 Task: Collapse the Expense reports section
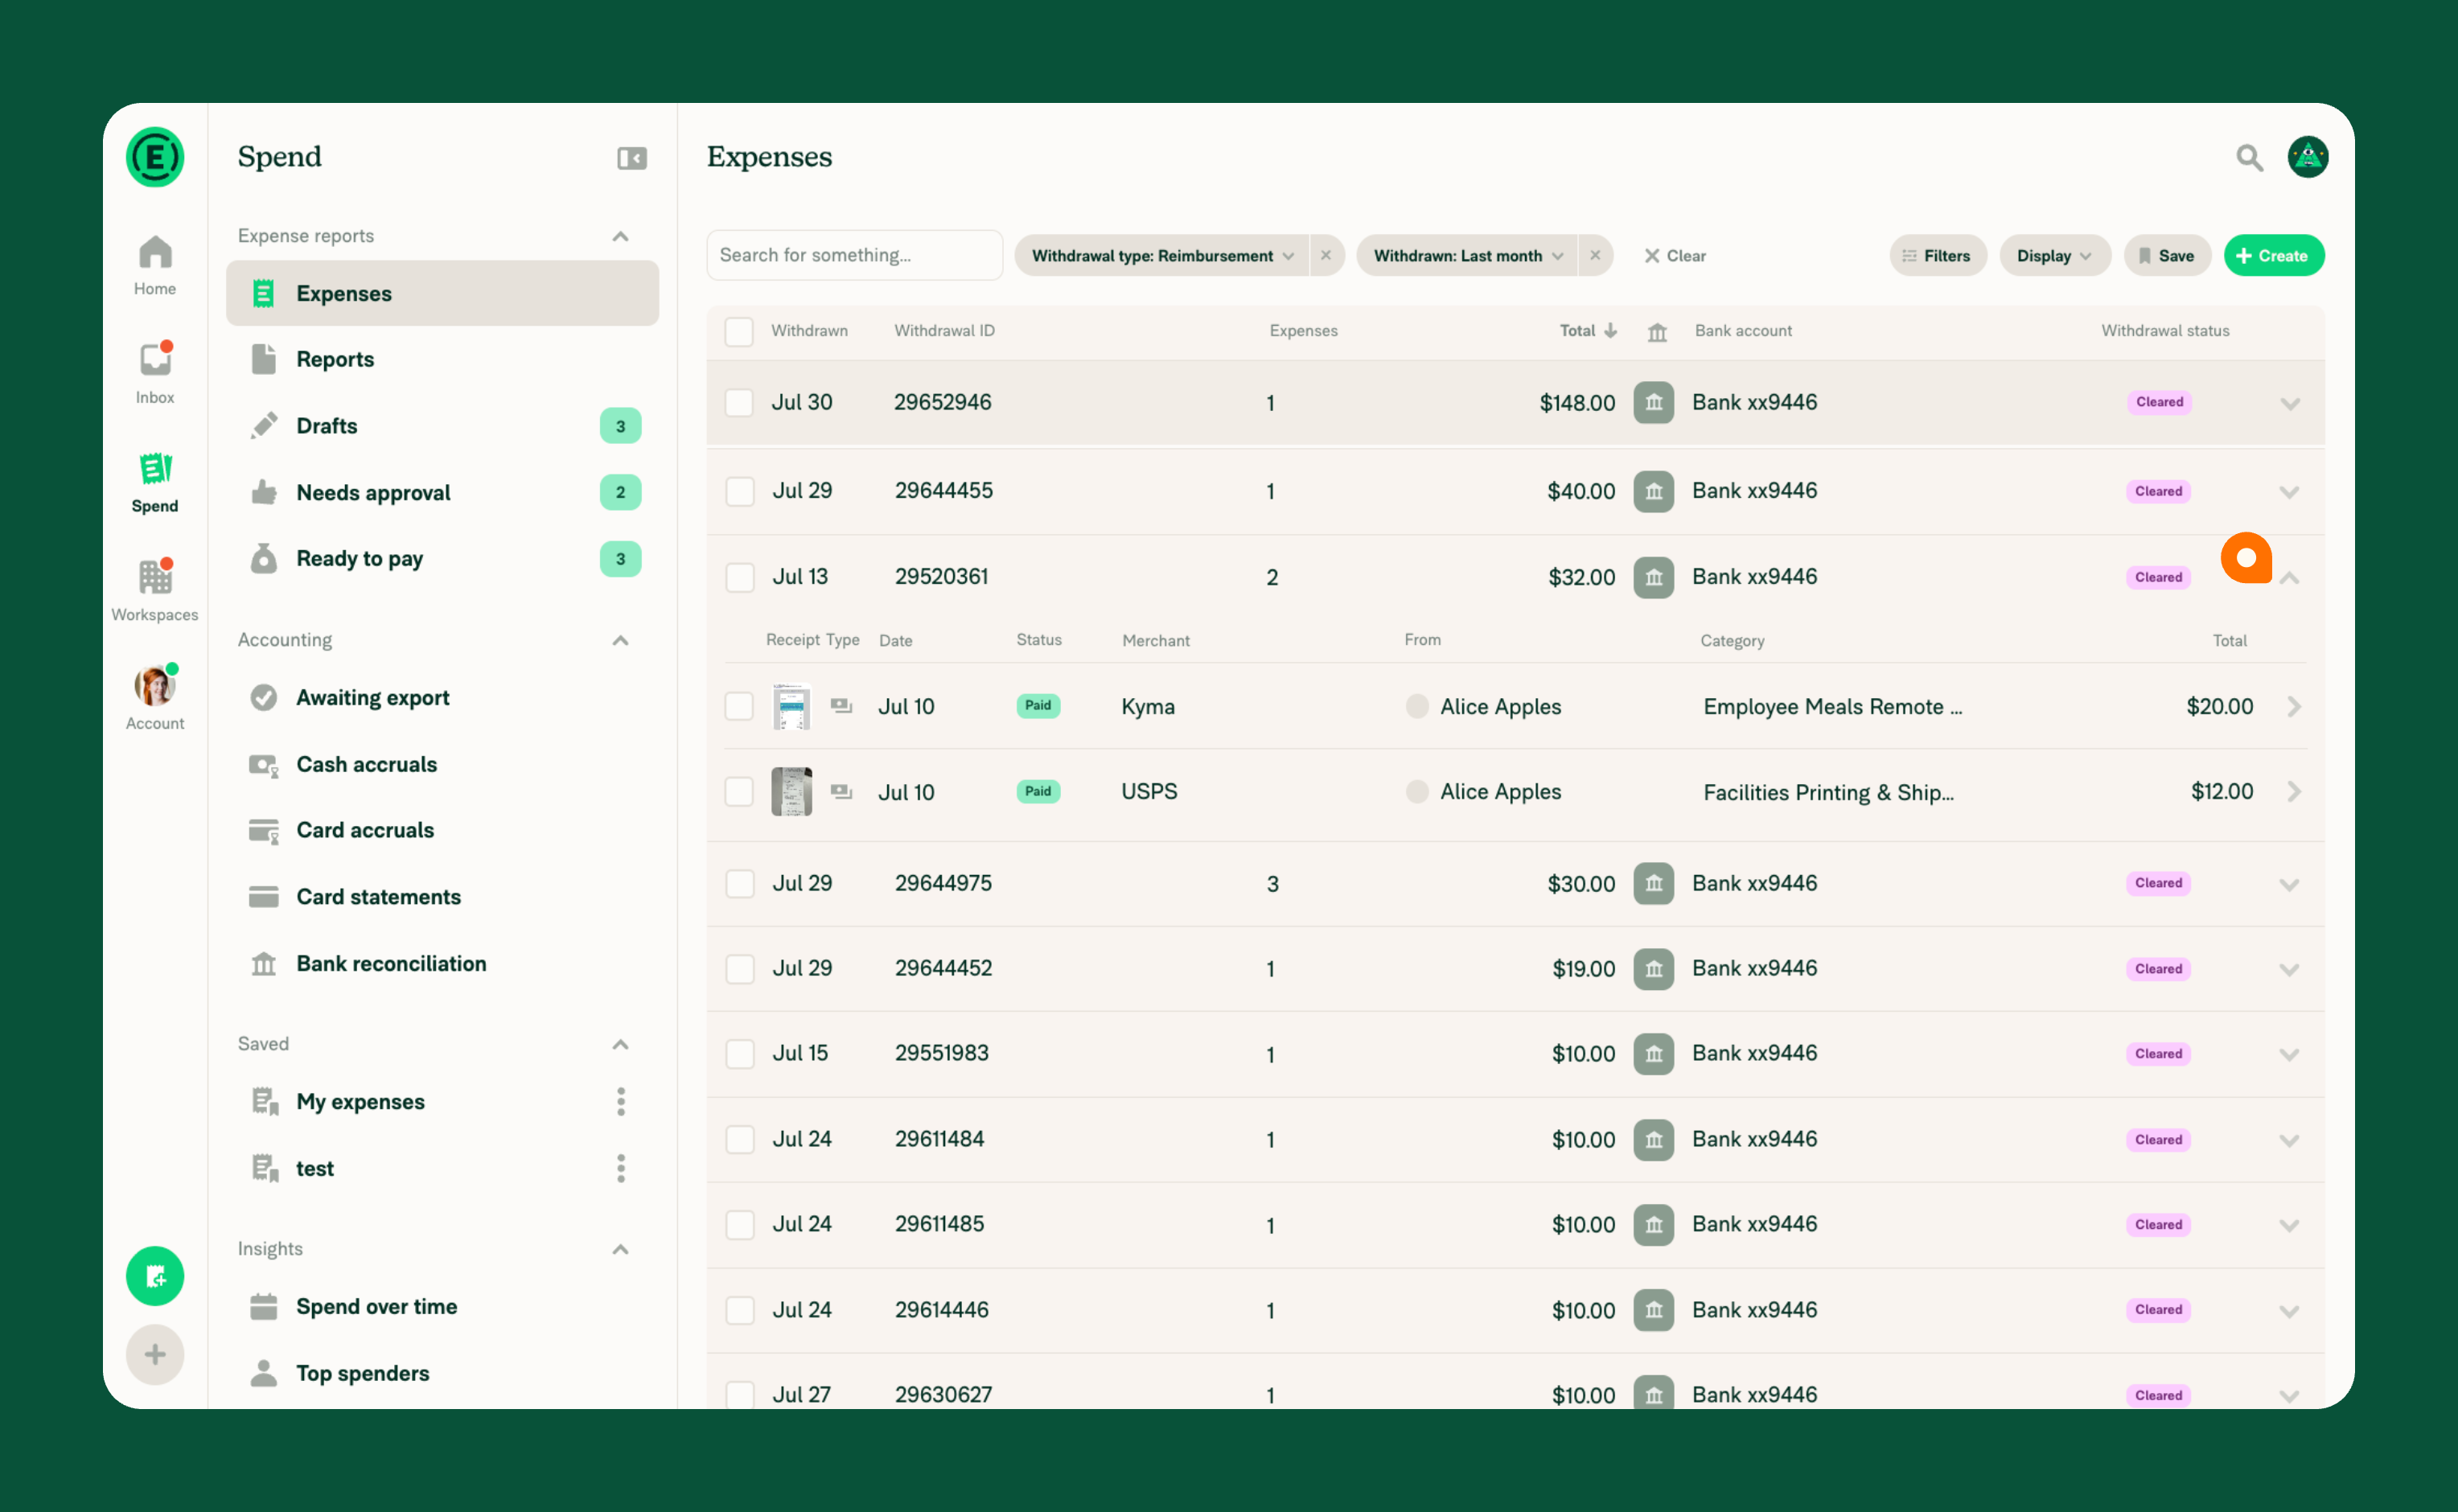coord(620,237)
